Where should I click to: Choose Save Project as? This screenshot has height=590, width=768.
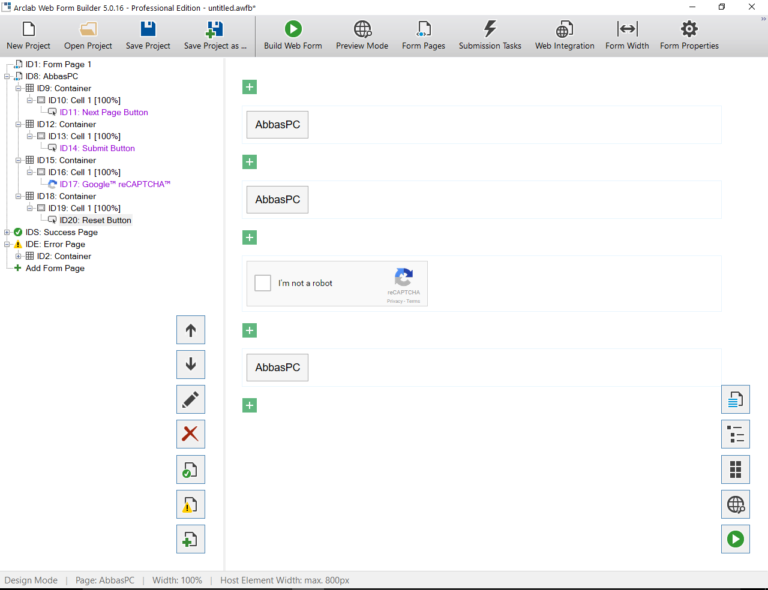point(215,36)
